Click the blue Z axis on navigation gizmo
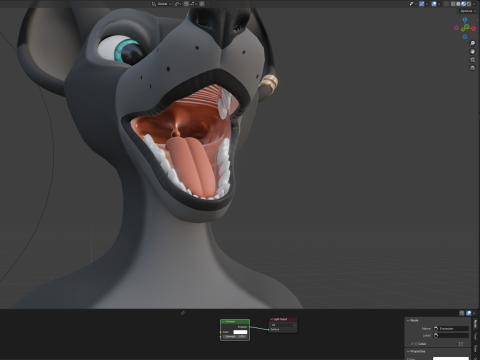Screen dimensions: 480x360 tap(465, 19)
